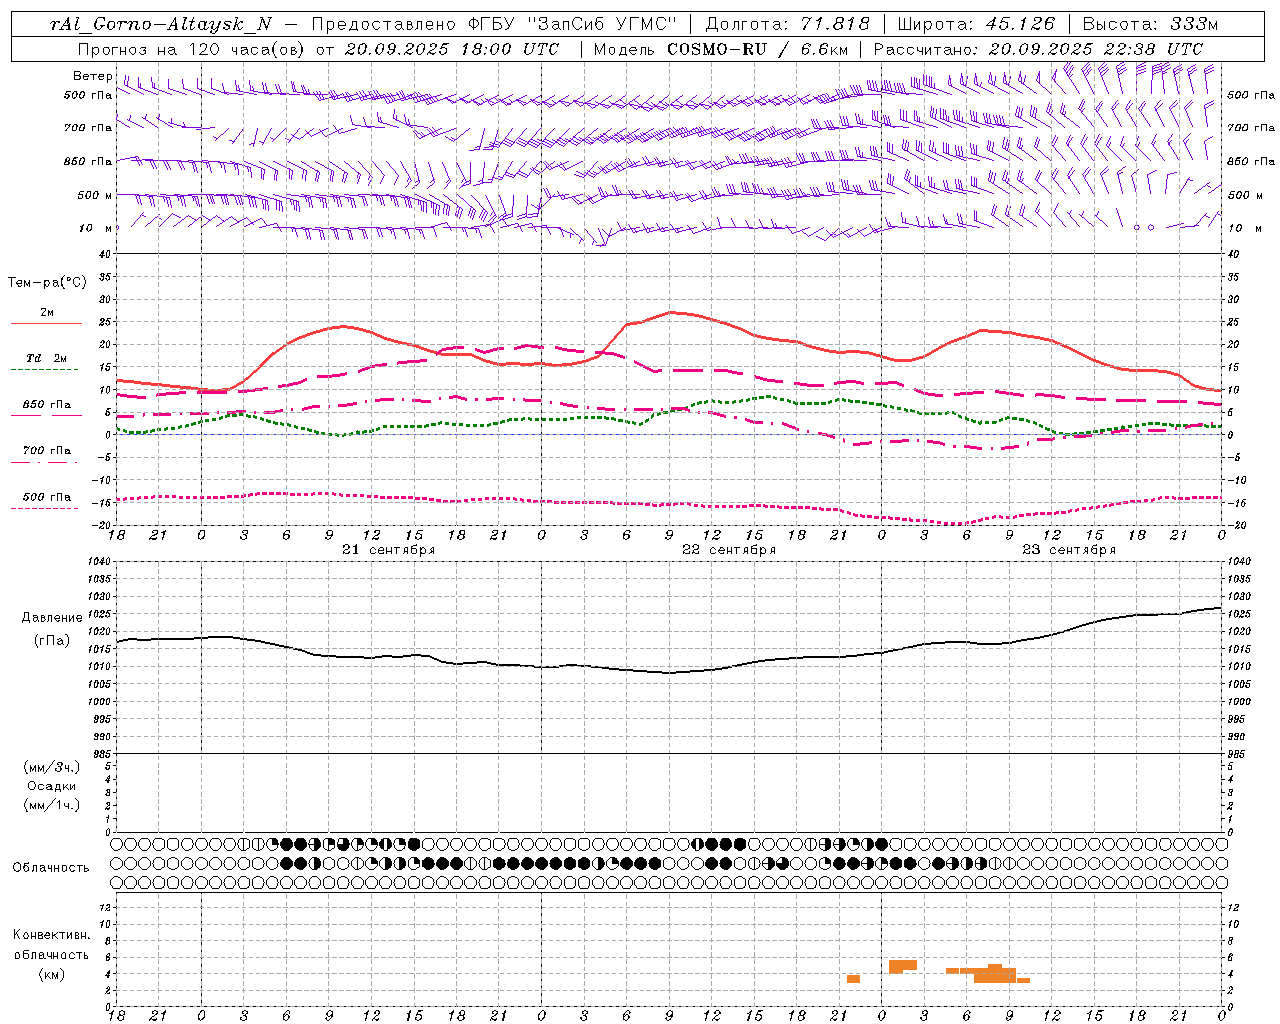Click the 500 м wind level label on left
The width and height of the screenshot is (1280, 1024).
click(95, 195)
